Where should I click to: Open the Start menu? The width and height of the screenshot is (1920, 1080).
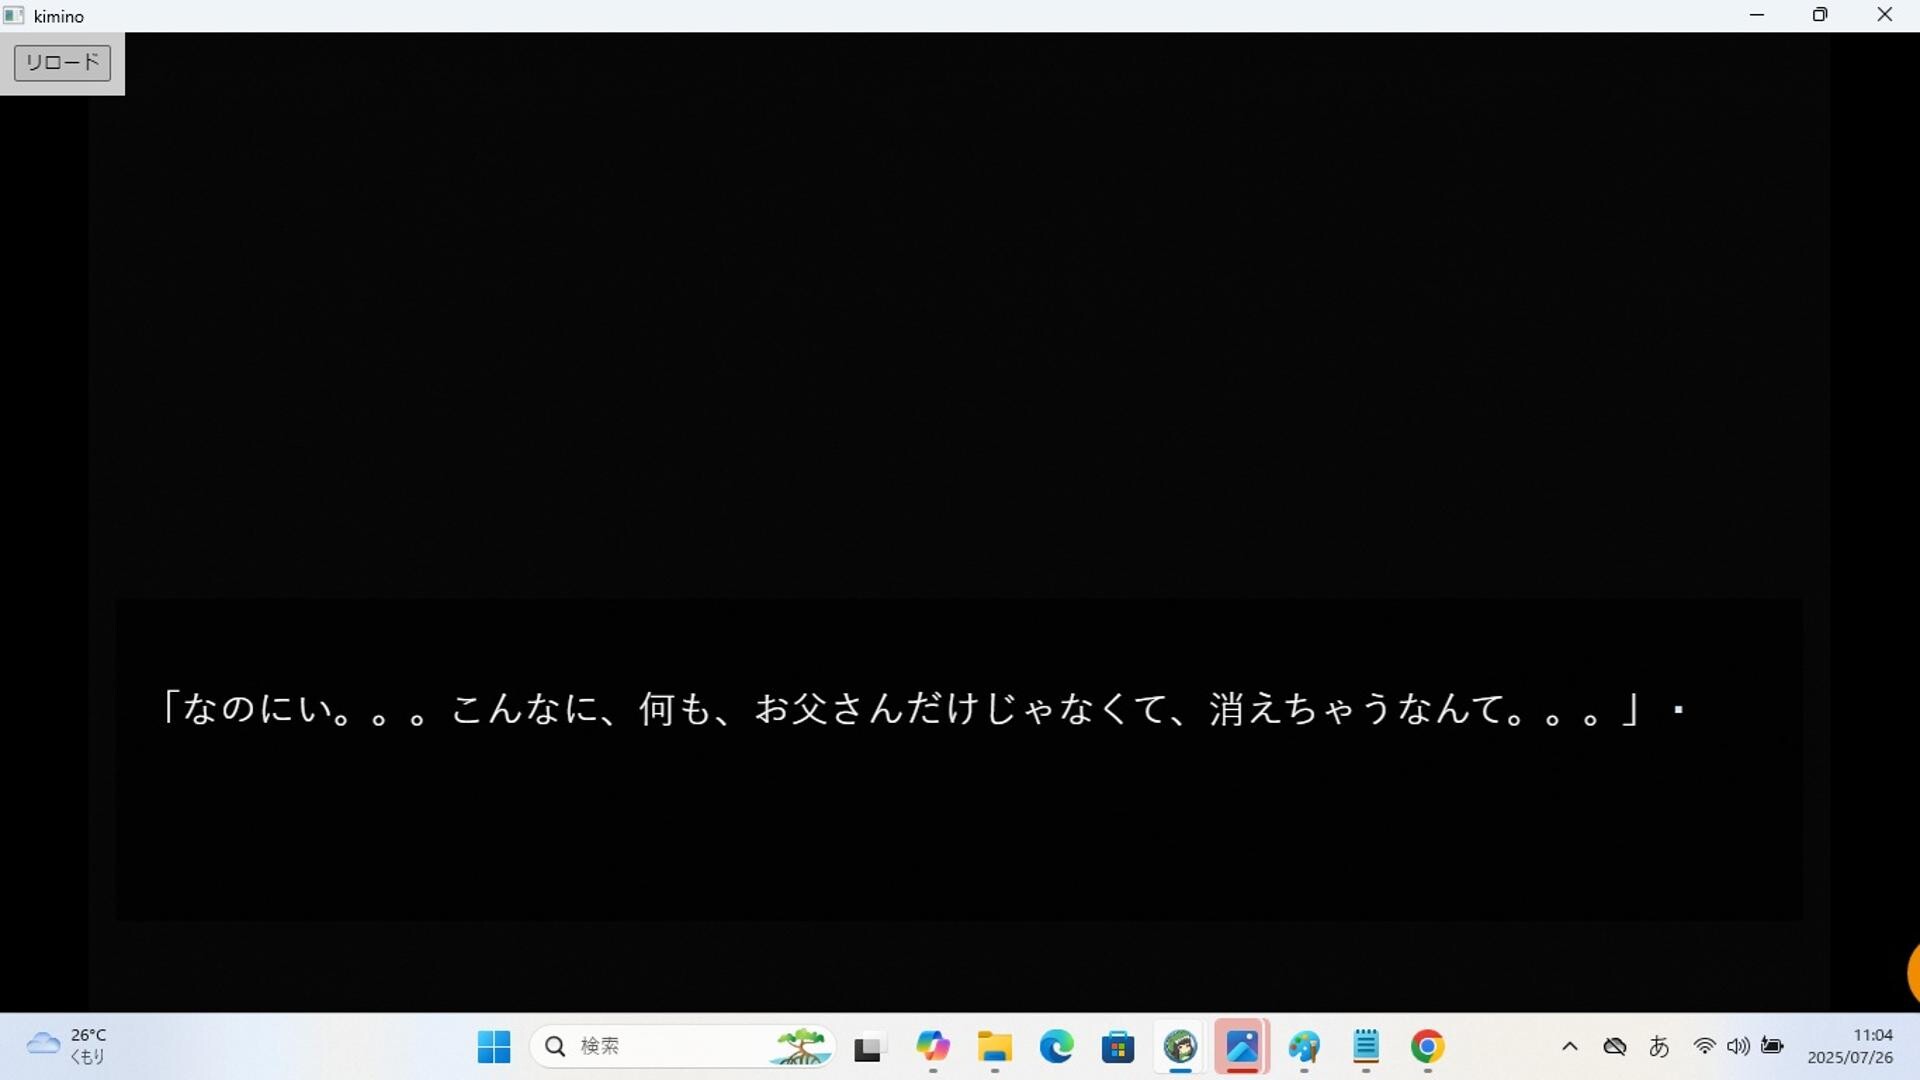click(x=494, y=1047)
